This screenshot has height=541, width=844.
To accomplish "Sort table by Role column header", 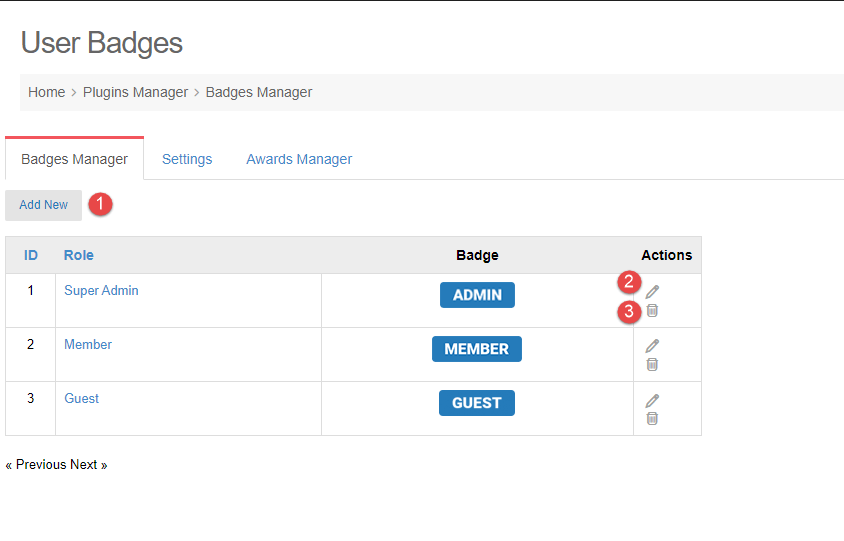I will click(x=79, y=255).
